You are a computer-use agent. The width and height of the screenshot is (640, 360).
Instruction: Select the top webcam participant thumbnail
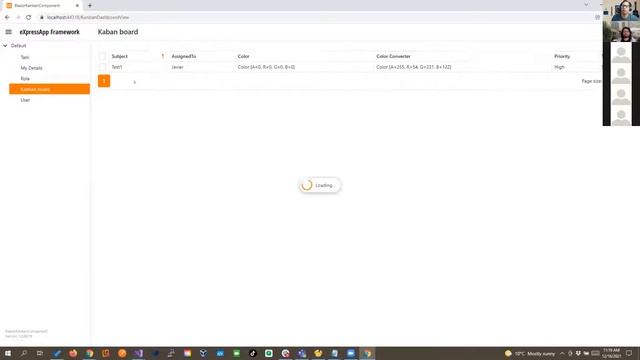click(621, 10)
